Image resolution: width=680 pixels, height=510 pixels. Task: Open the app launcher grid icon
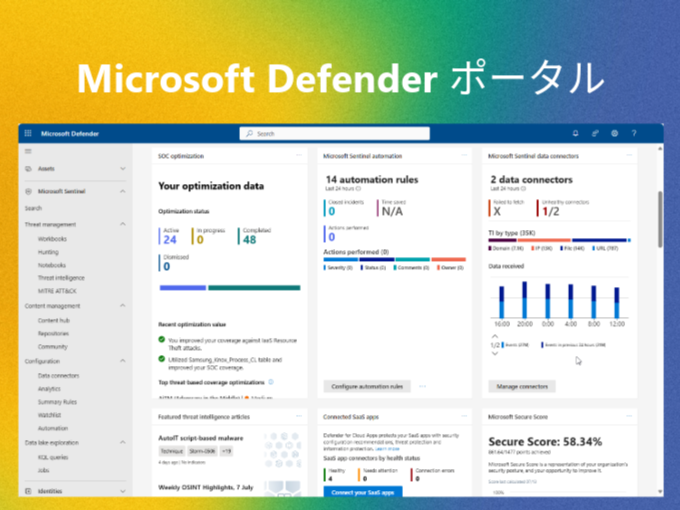coord(28,133)
